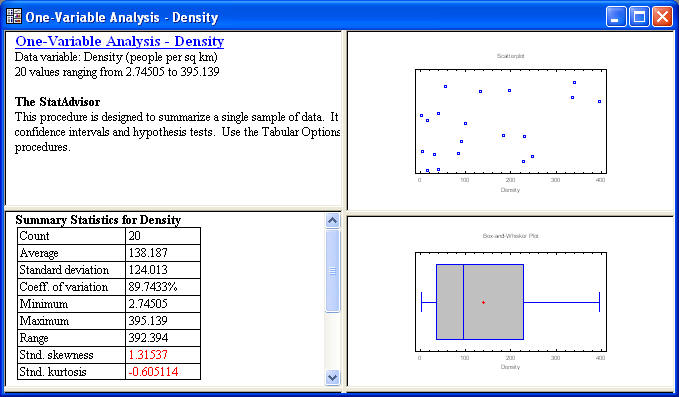Click the window icon in title bar

tap(14, 16)
